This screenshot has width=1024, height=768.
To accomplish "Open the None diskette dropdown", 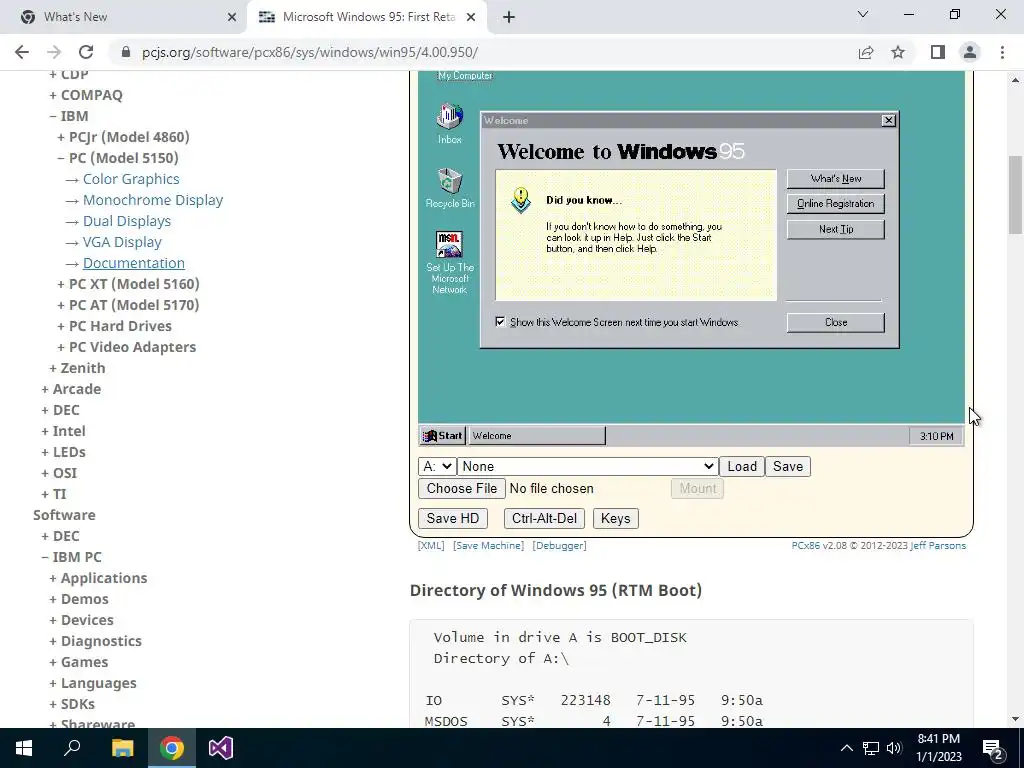I will tap(587, 466).
